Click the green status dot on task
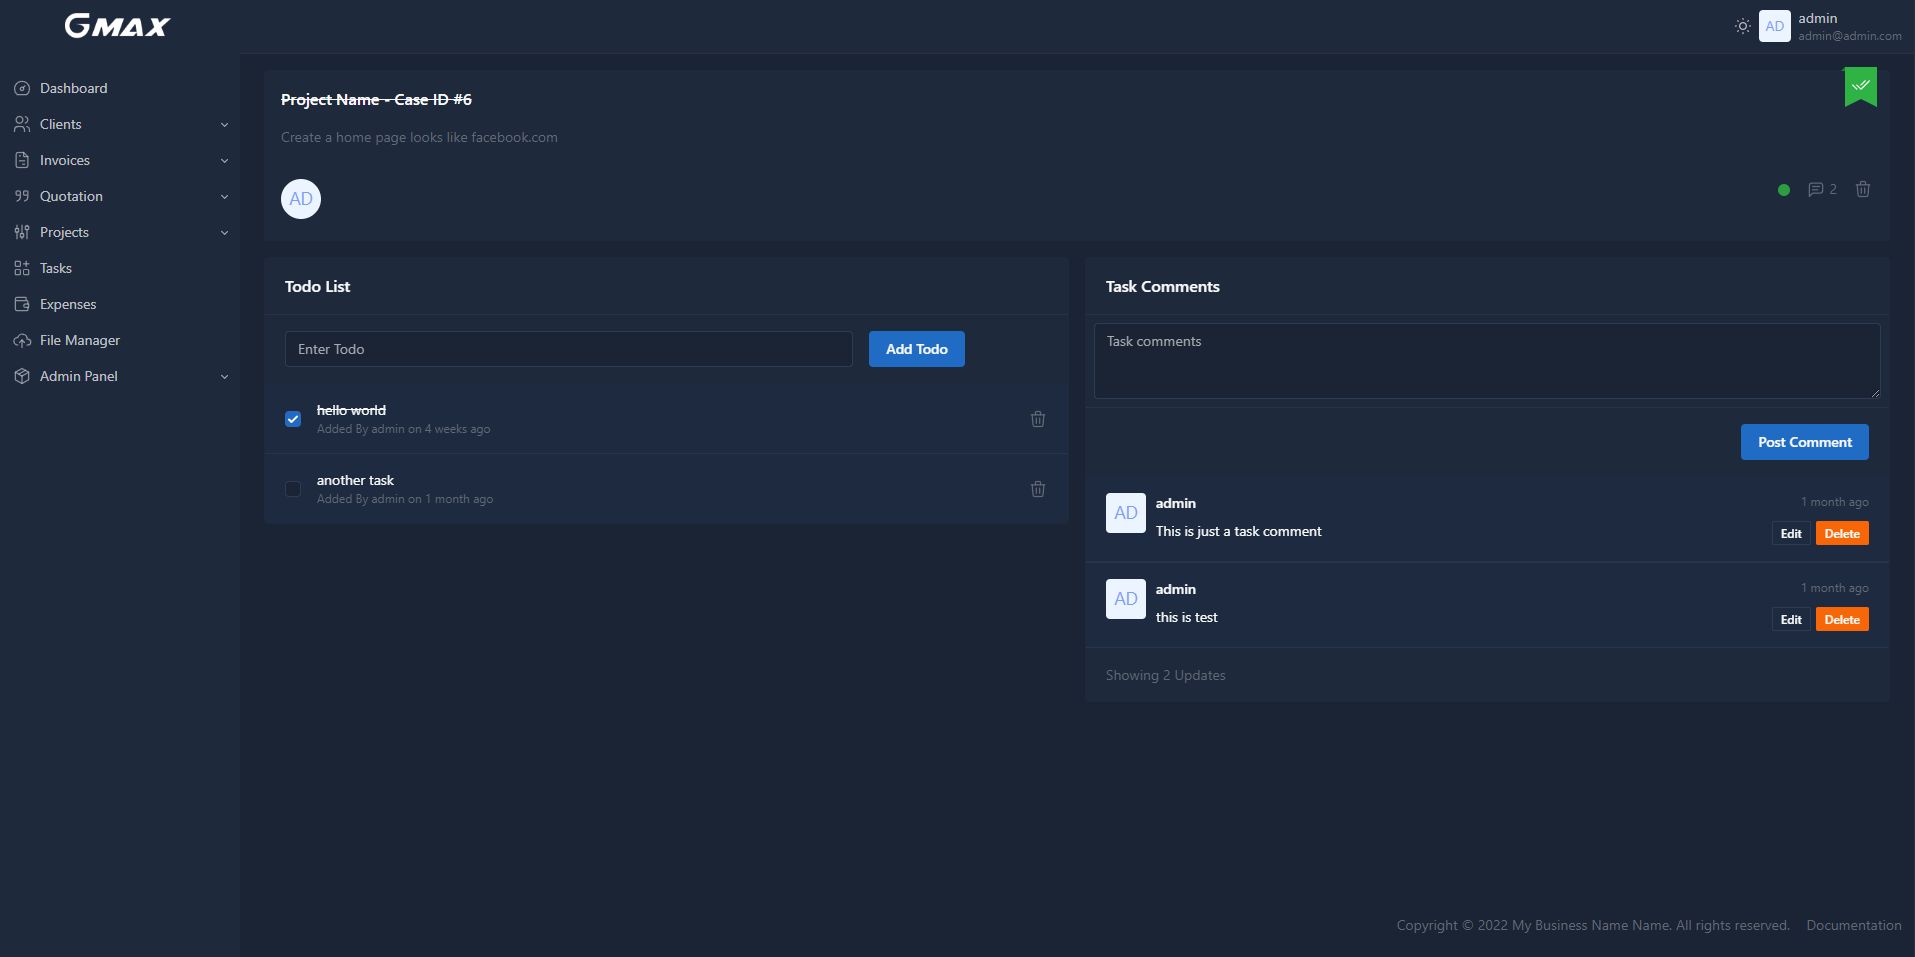 (1784, 190)
